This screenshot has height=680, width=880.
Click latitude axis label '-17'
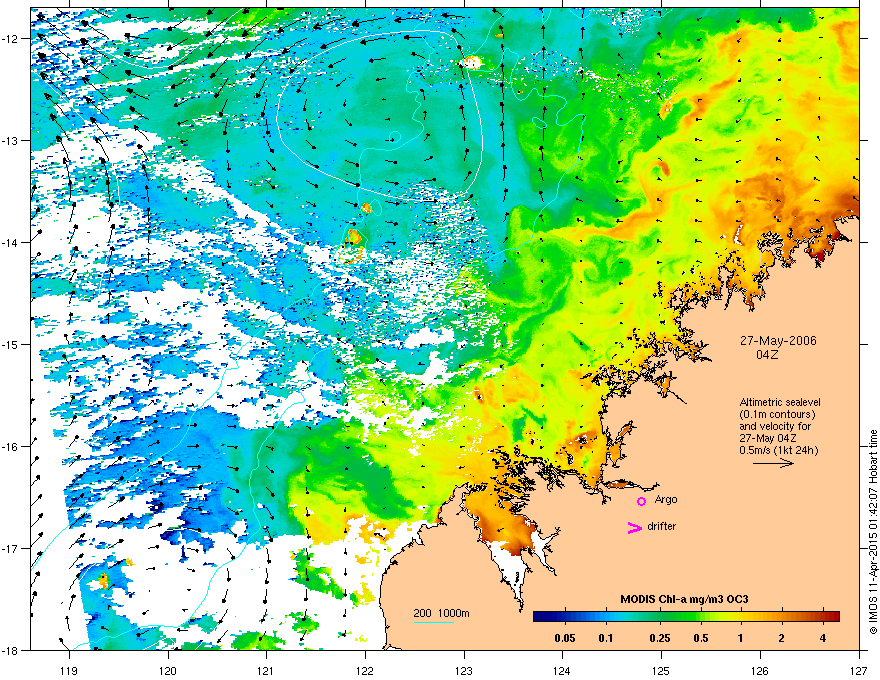(x=10, y=549)
